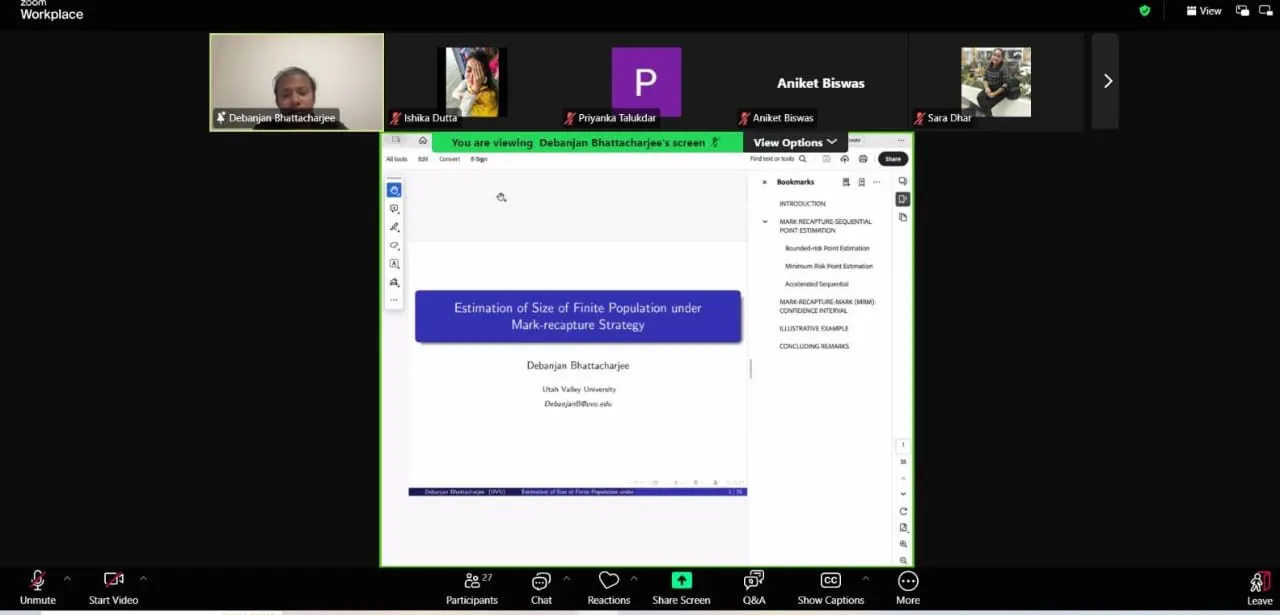1280x615 pixels.
Task: Select Aniket Biswas participant tile
Action: click(821, 82)
